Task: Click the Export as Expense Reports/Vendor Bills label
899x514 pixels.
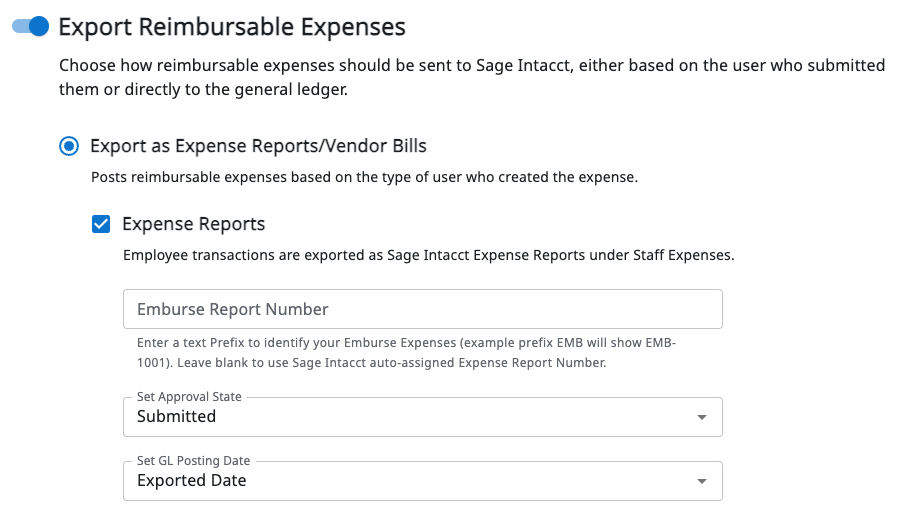Action: point(258,147)
